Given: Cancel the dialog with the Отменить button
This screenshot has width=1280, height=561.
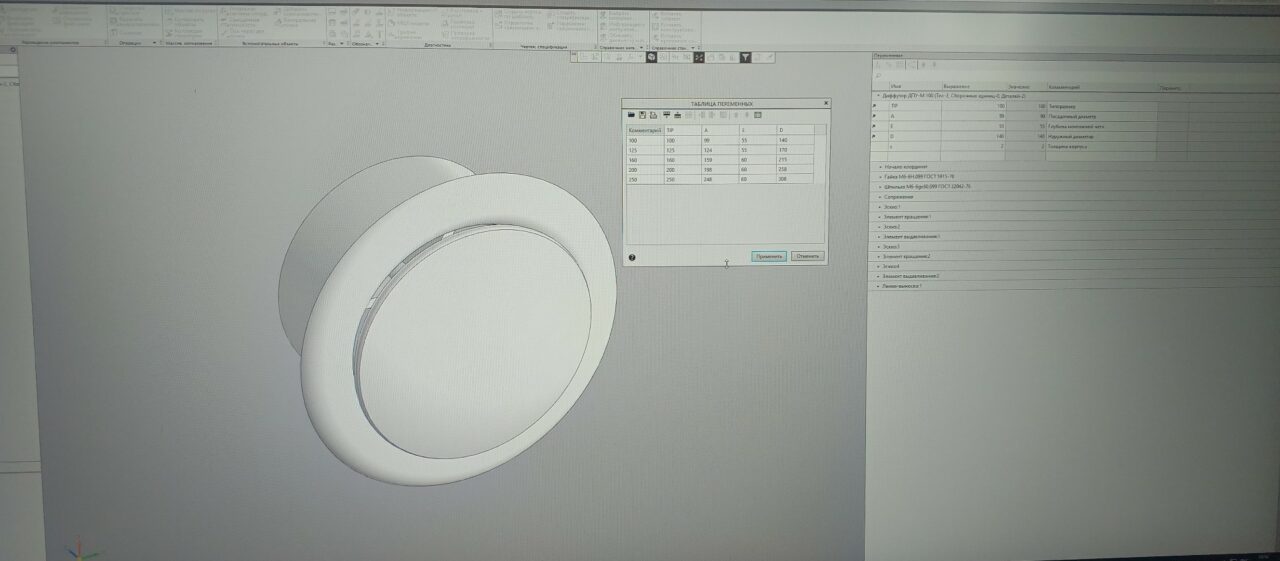Looking at the screenshot, I should point(807,256).
